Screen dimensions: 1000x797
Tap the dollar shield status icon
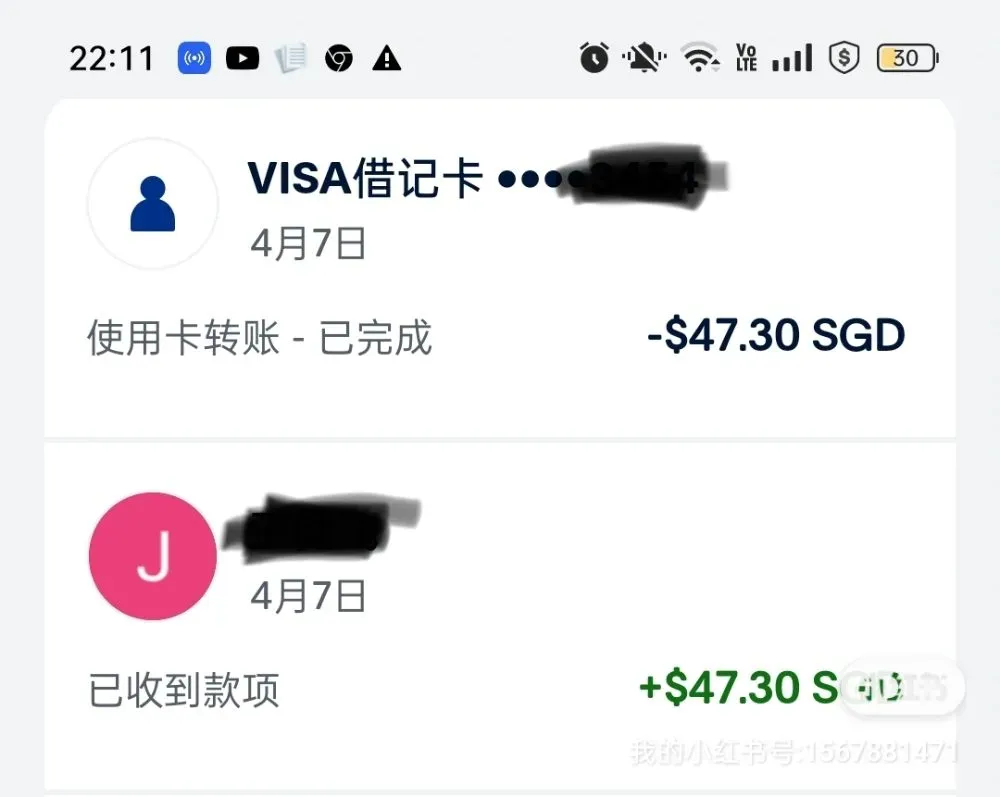coord(844,58)
